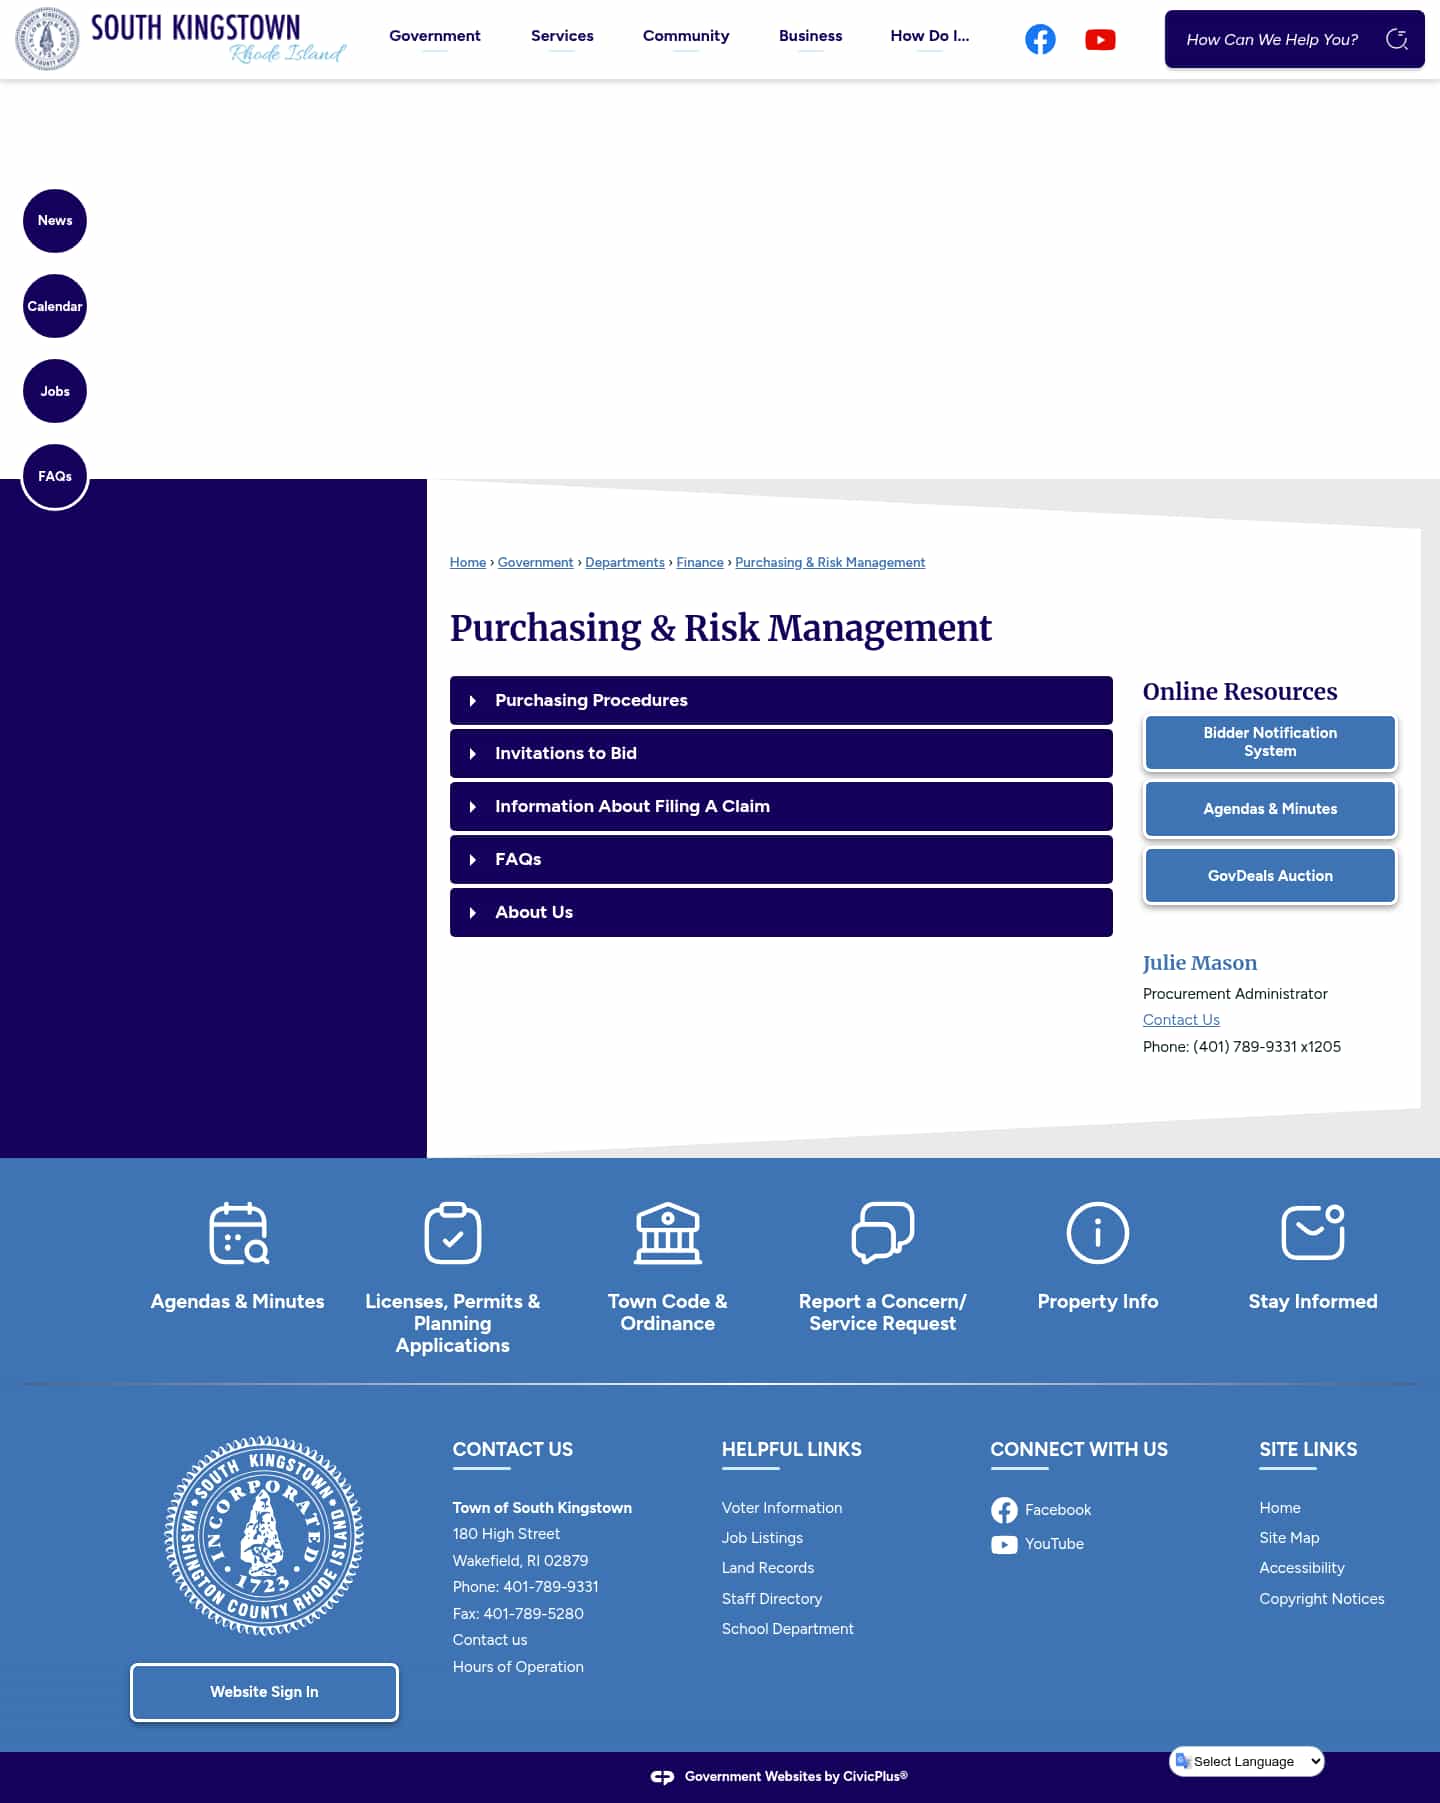Click the Agendas & Minutes Online Resources button
Screen dimensions: 1440x1803
[x=1270, y=809]
